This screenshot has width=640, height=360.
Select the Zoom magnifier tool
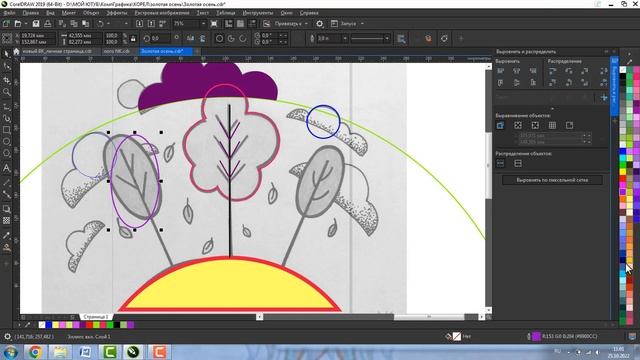point(7,92)
